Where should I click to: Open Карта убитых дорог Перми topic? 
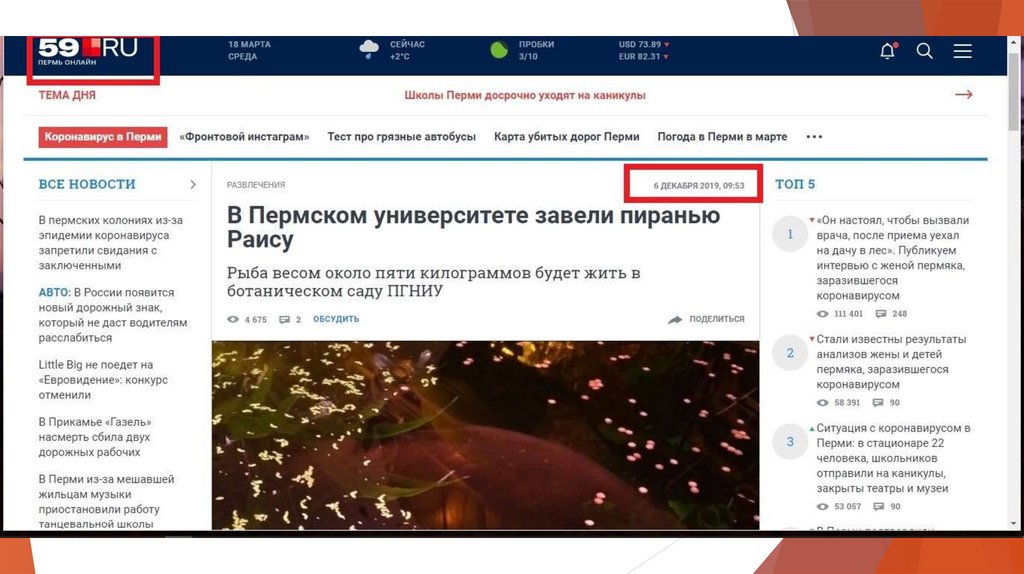566,137
